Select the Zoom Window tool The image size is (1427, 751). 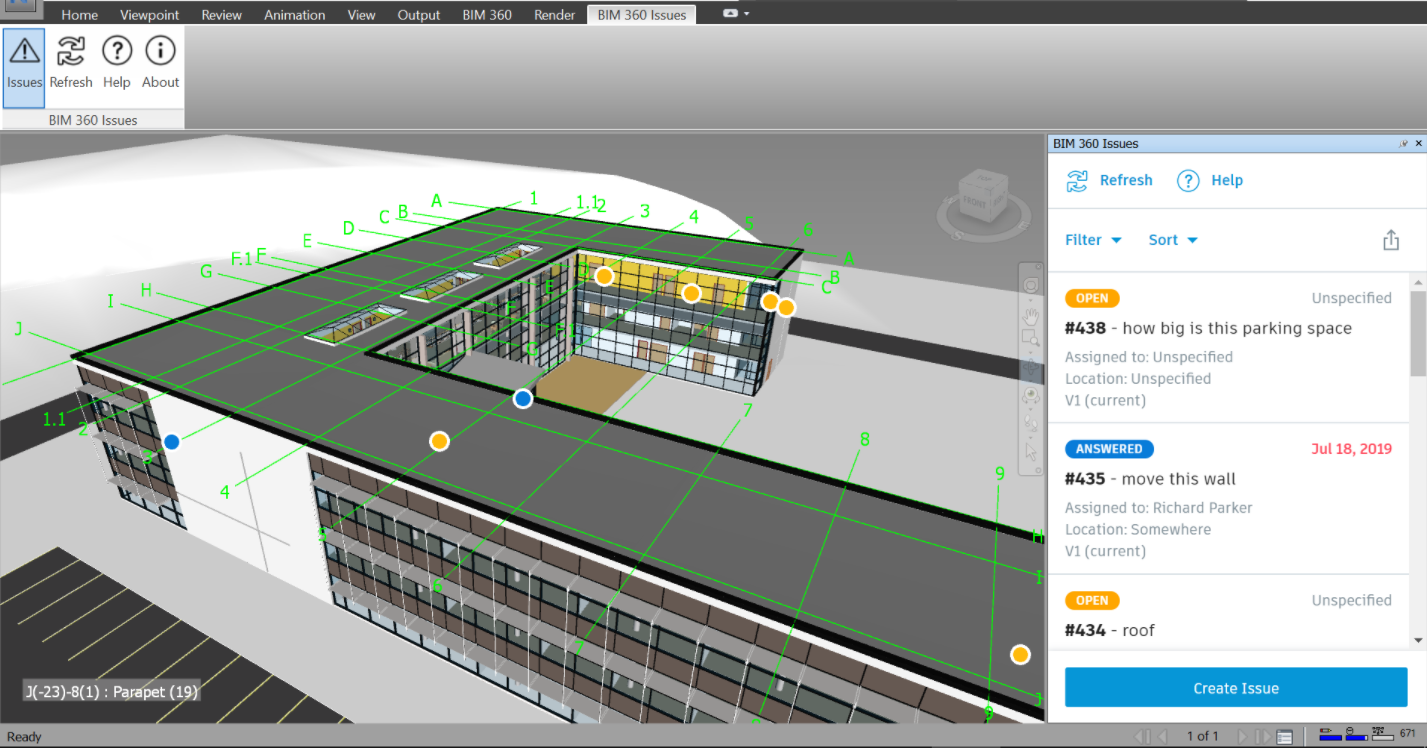1031,340
